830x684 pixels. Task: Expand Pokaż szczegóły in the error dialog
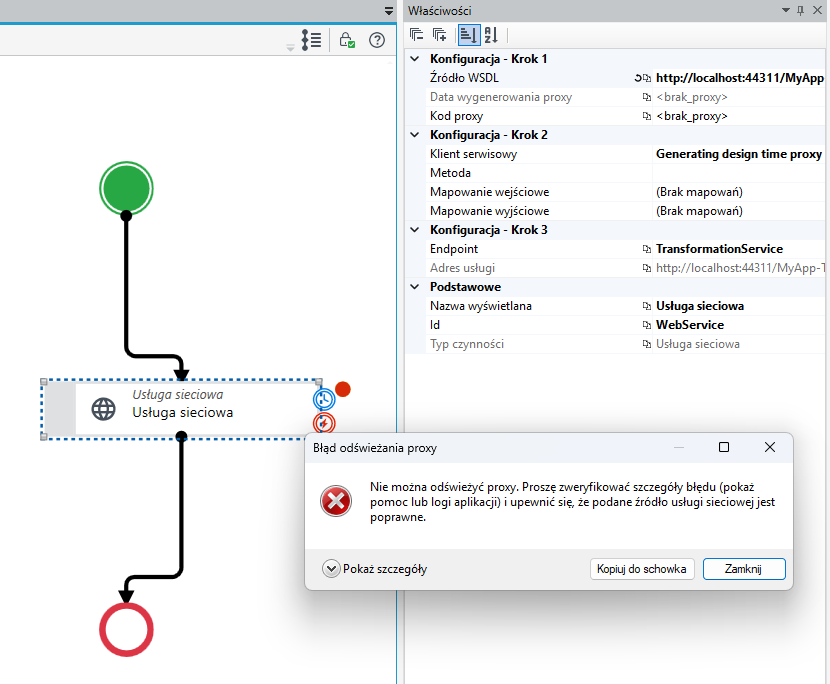(x=331, y=569)
